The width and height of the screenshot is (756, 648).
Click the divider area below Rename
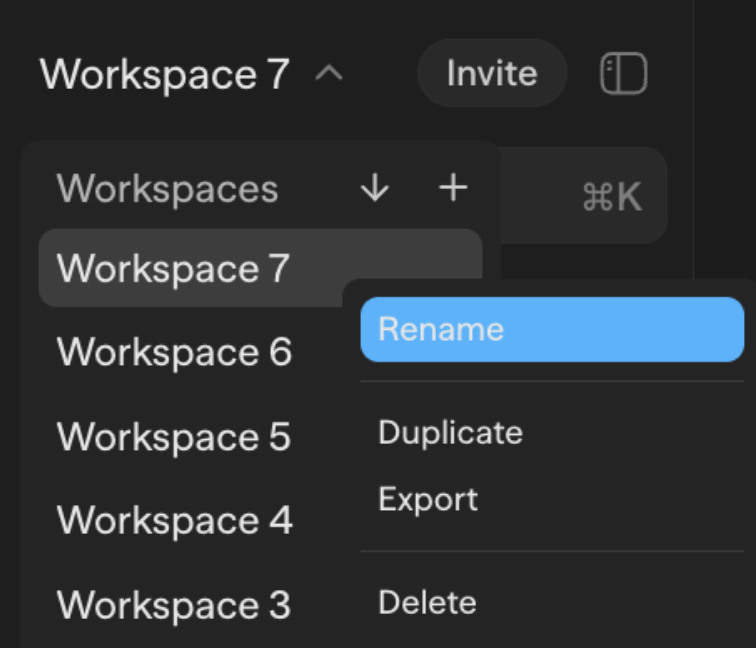pyautogui.click(x=552, y=381)
